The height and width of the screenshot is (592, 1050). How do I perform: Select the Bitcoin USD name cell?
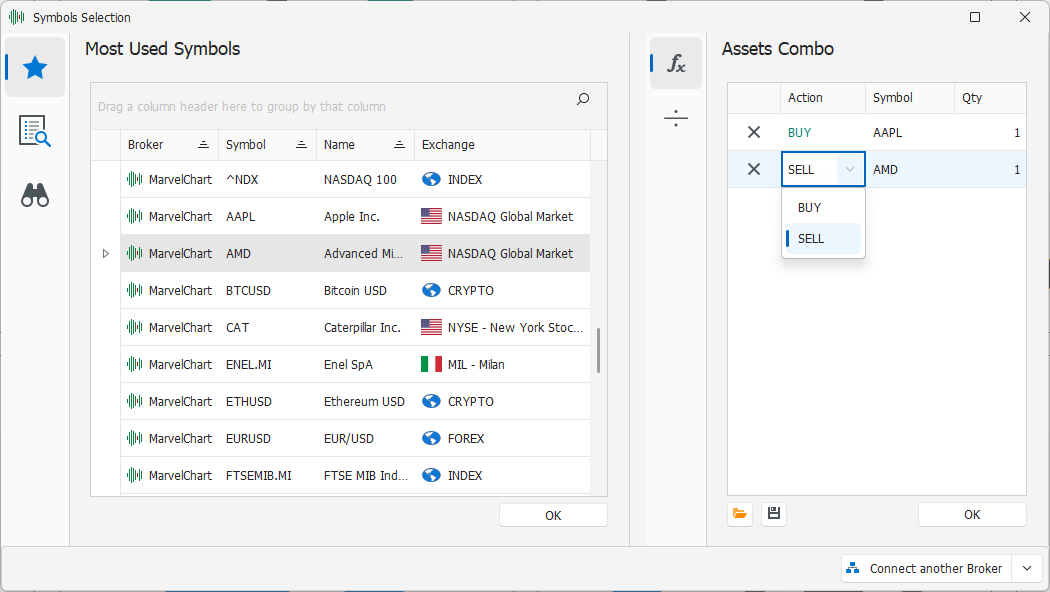click(366, 291)
